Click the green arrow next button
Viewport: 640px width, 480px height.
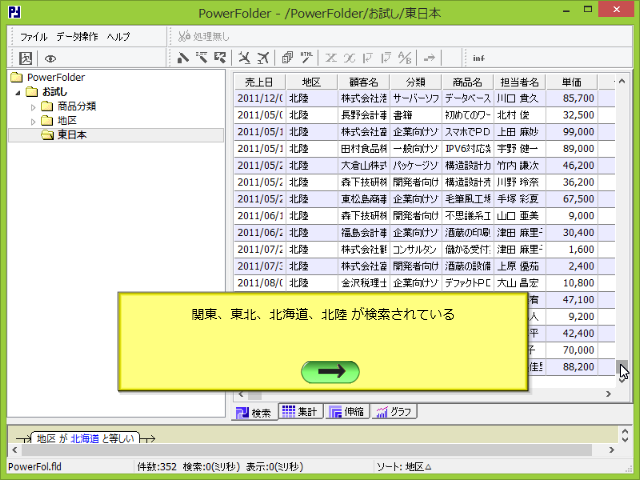click(x=330, y=371)
